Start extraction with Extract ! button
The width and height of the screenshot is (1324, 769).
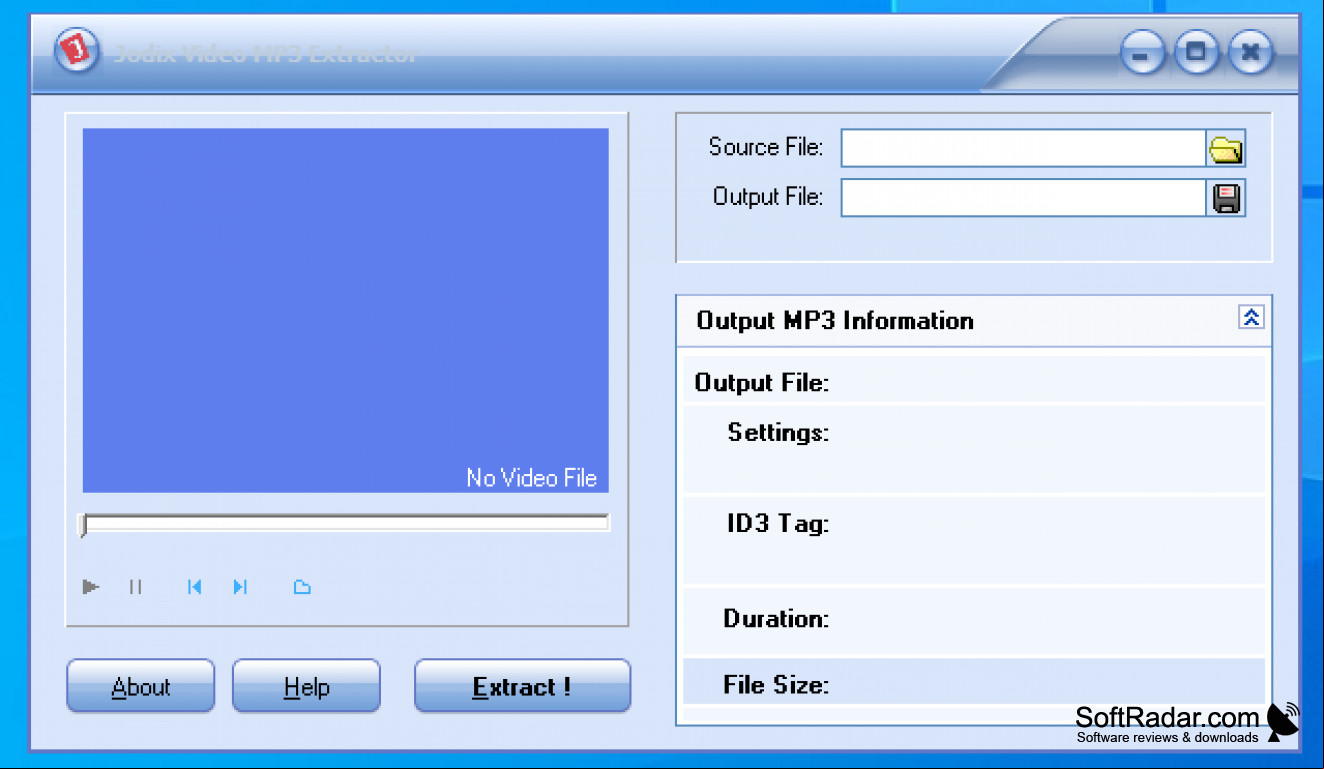click(522, 686)
